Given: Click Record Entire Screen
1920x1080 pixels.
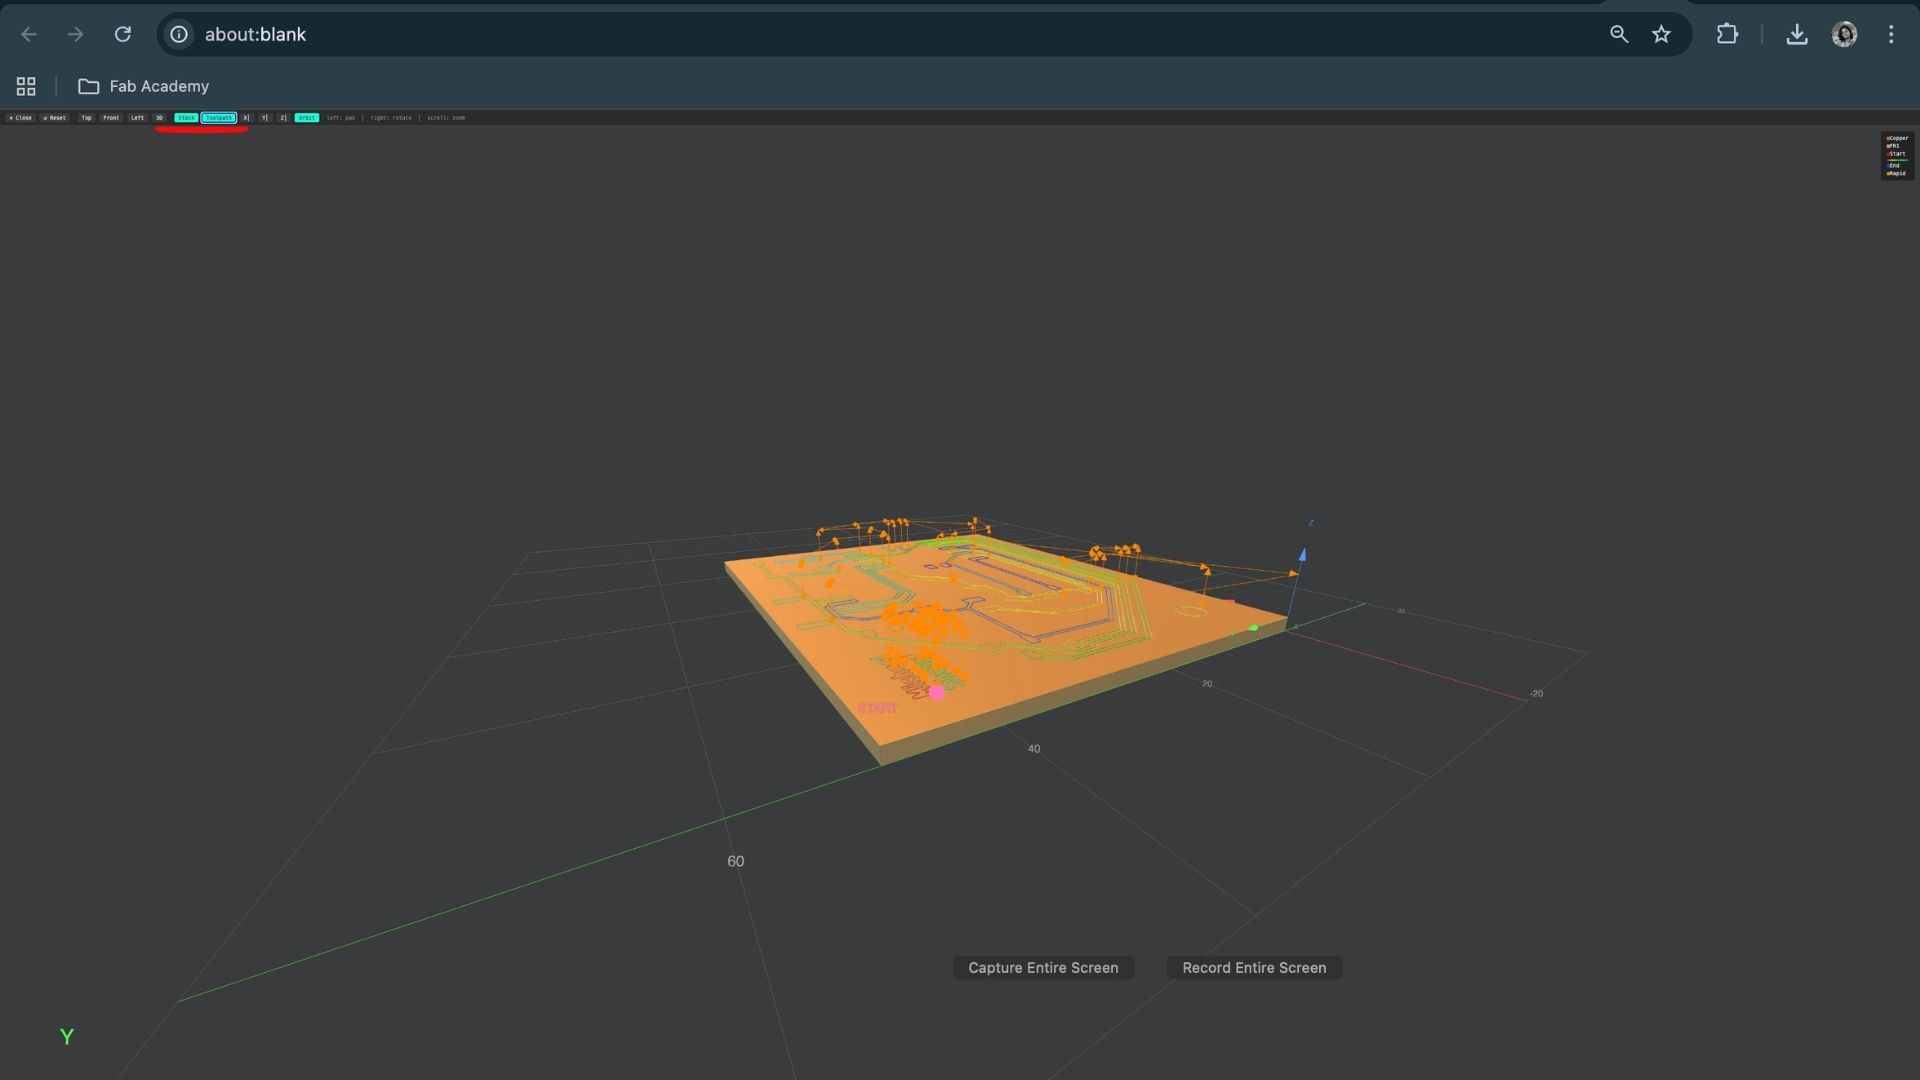Looking at the screenshot, I should pyautogui.click(x=1254, y=967).
